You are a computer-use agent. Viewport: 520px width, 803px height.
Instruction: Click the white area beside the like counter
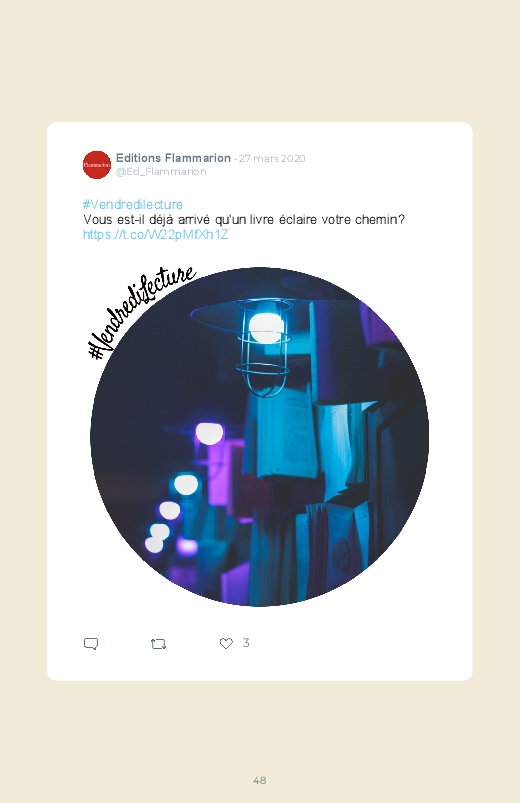[353, 643]
